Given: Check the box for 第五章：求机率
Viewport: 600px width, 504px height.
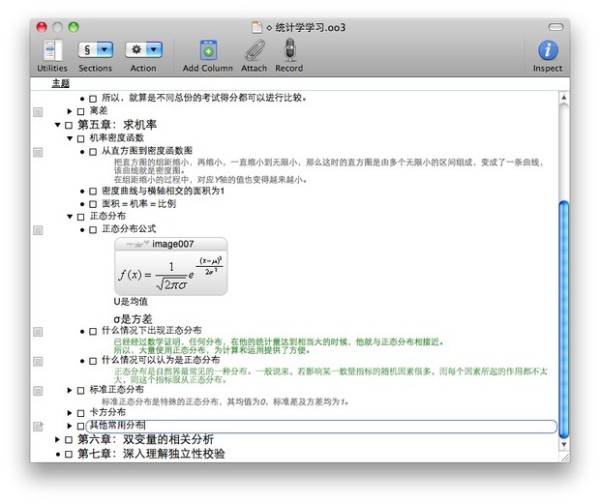Looking at the screenshot, I should click(x=69, y=125).
